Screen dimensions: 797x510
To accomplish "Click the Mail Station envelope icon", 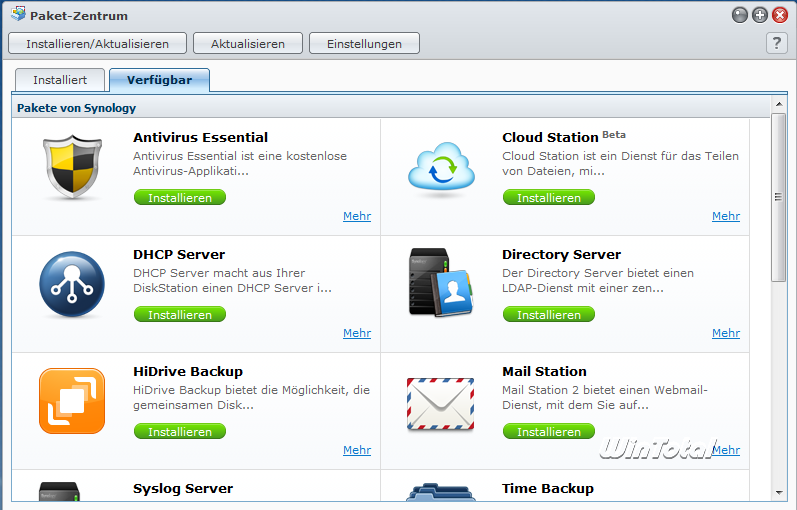I will point(441,404).
